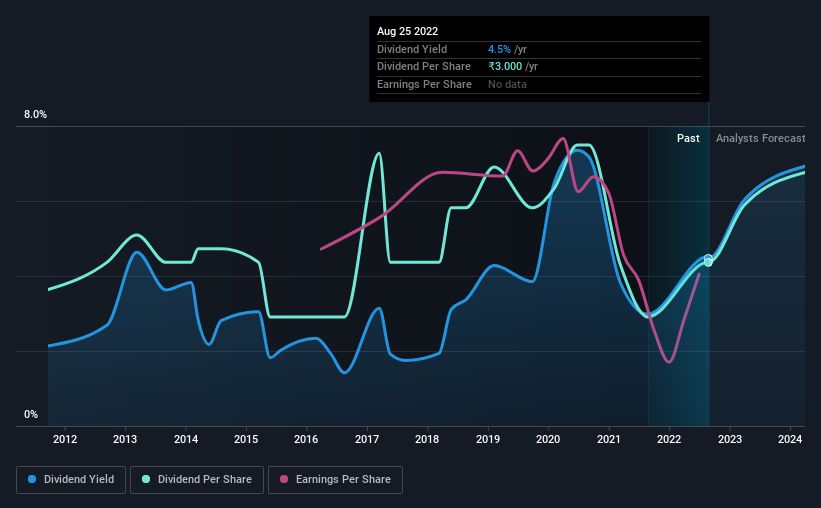This screenshot has height=508, width=821.
Task: Click the 4.5% dividend yield value
Action: 499,49
